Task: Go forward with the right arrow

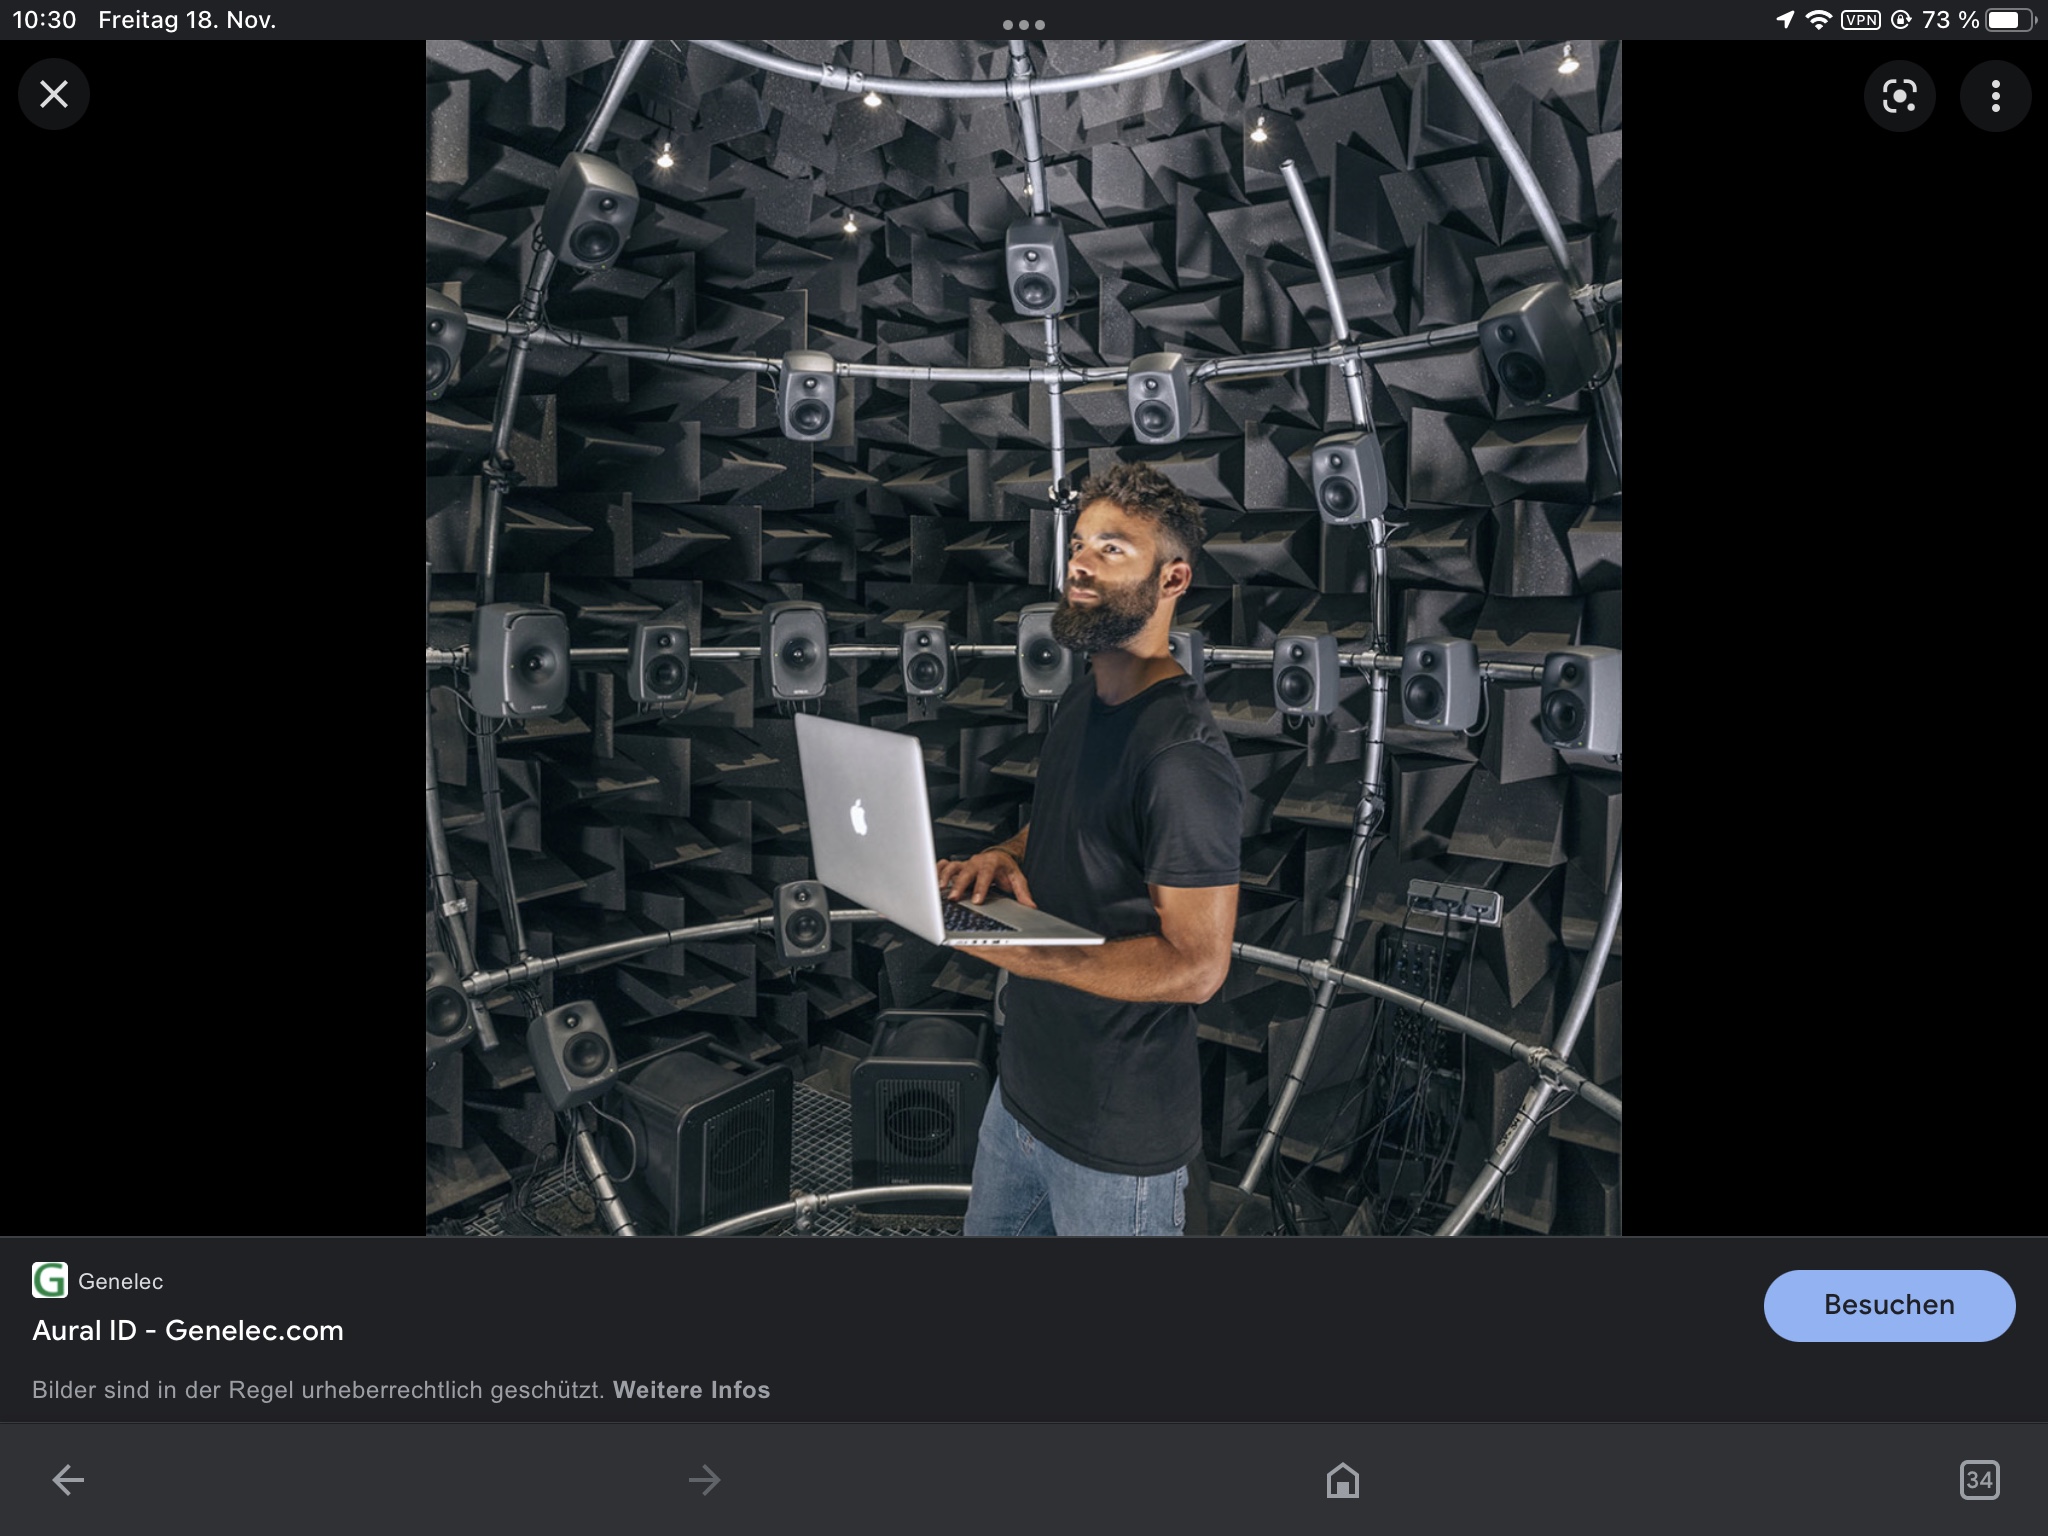Action: (705, 1480)
